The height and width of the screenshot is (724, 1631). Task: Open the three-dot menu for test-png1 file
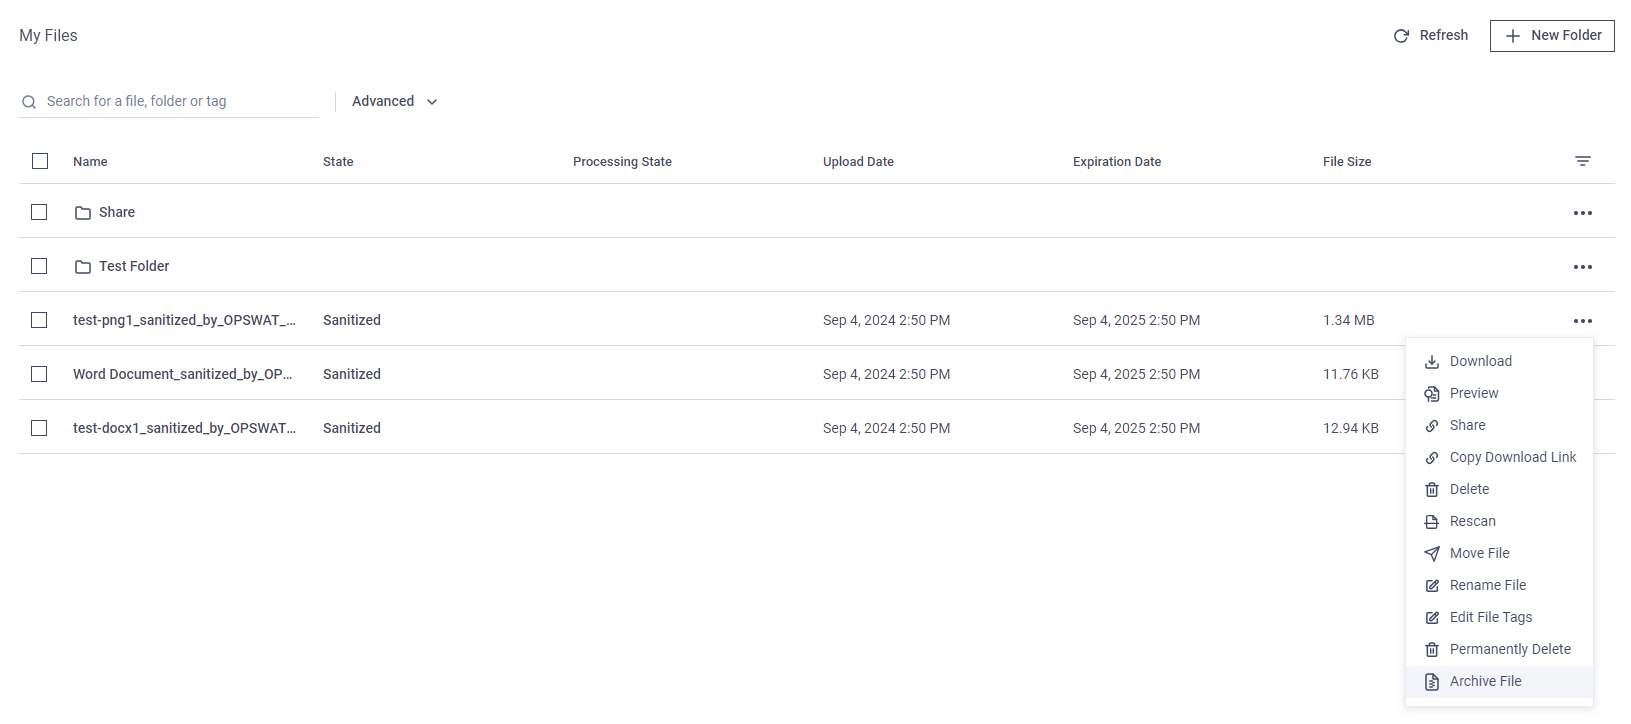(1583, 321)
